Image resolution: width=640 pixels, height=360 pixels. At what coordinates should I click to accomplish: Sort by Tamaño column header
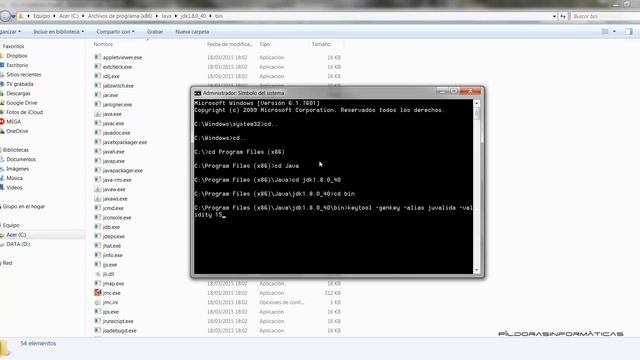tap(321, 44)
